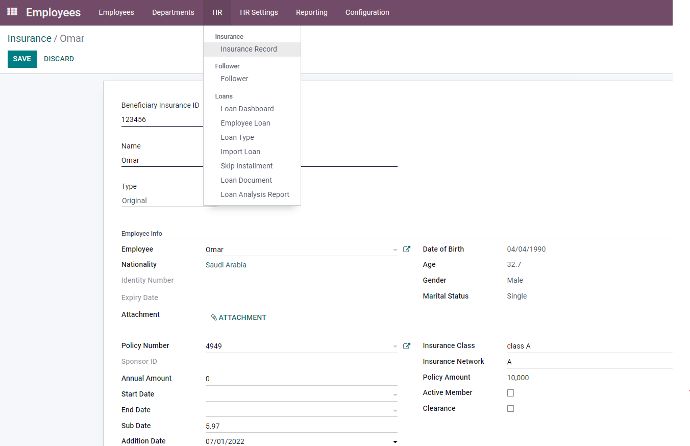Choose Employee Loan from the menu
This screenshot has height=446, width=690.
click(245, 123)
